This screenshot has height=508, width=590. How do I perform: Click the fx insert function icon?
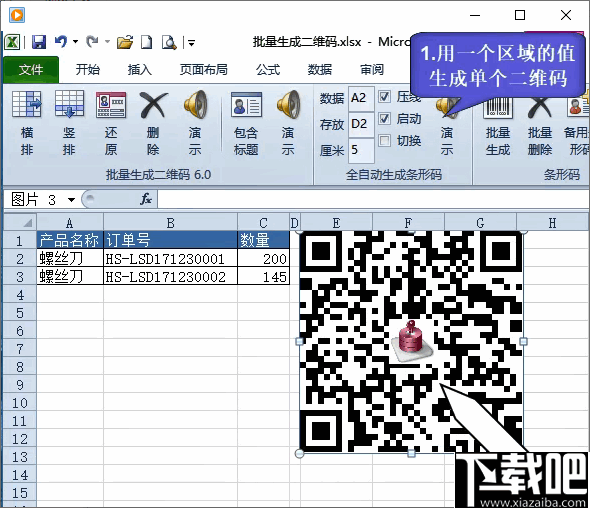point(146,199)
